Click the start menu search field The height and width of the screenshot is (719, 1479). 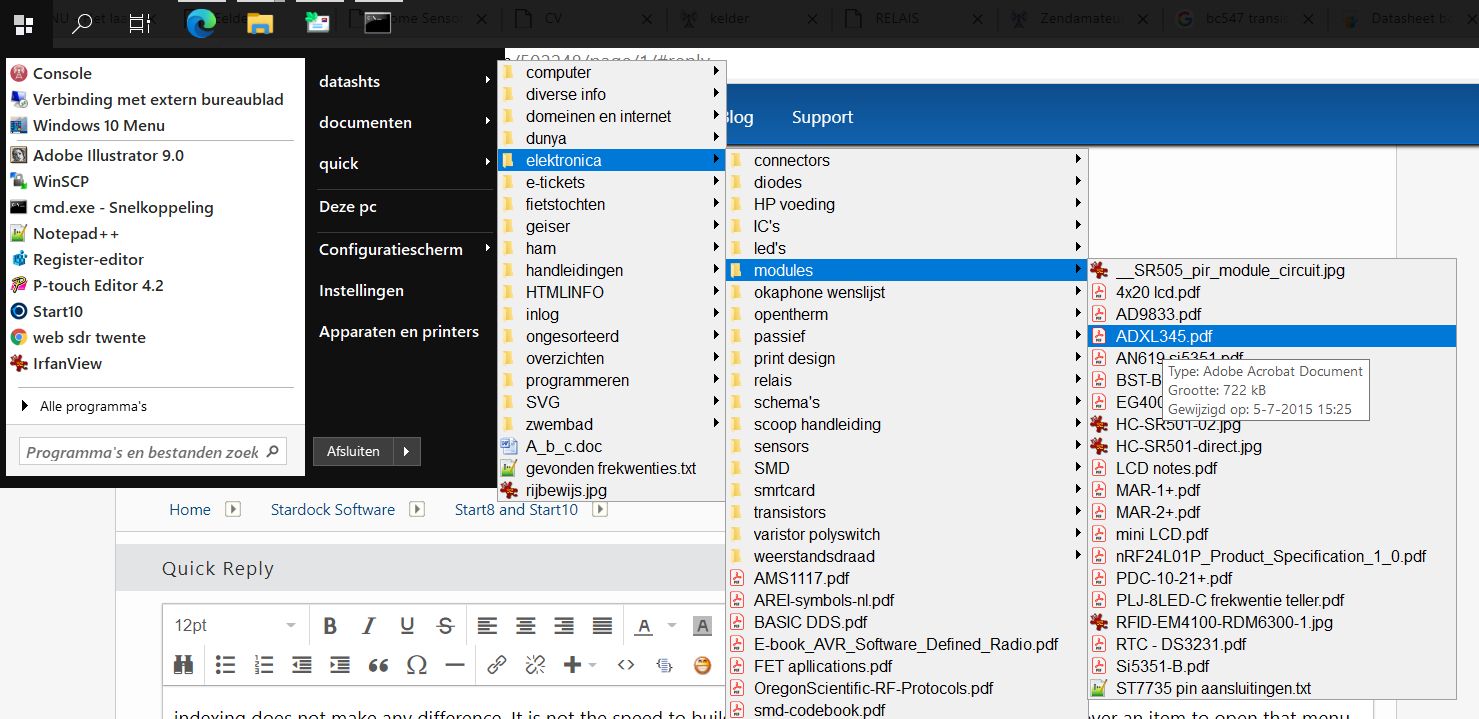153,452
